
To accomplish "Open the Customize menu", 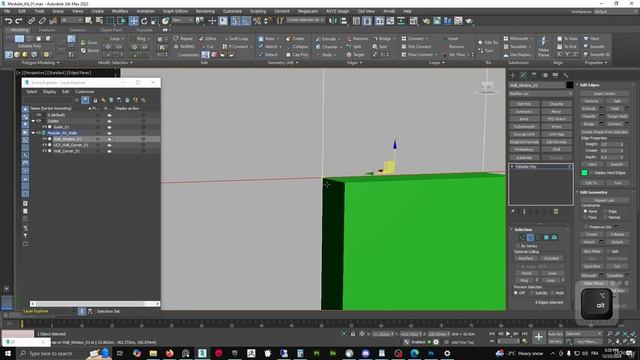I will (232, 11).
